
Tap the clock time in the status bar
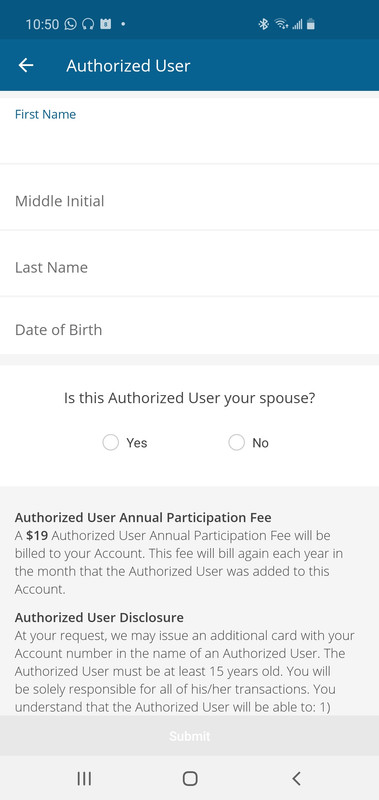pos(42,24)
